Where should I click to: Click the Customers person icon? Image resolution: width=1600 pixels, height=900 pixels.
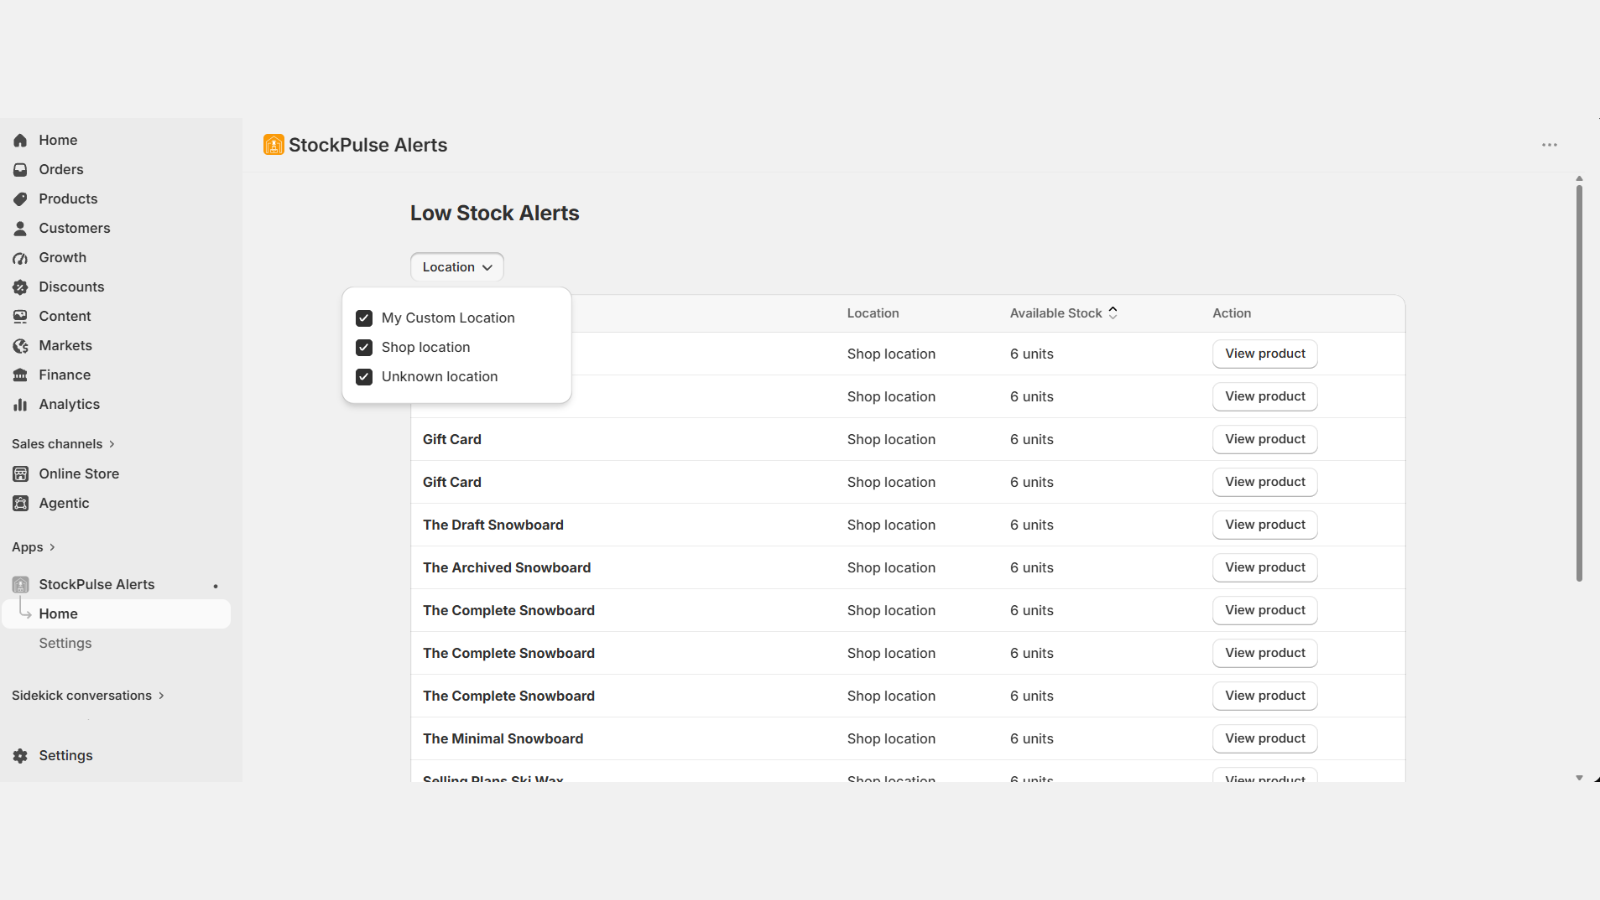[x=20, y=229]
